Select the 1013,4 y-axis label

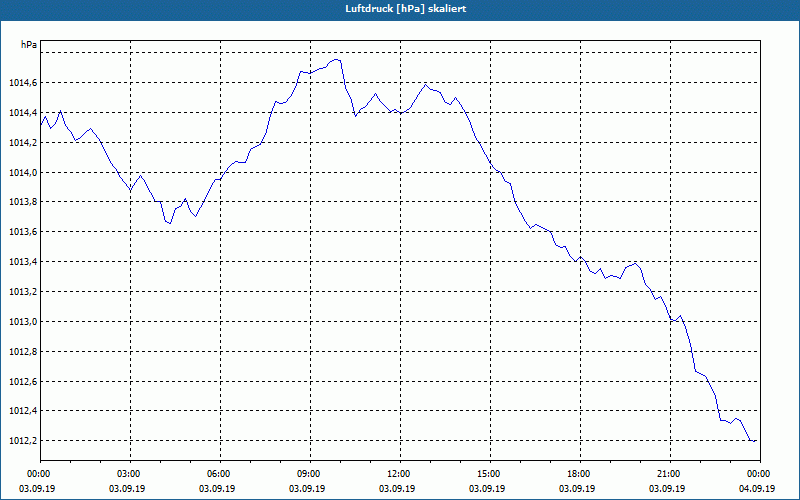coord(22,262)
